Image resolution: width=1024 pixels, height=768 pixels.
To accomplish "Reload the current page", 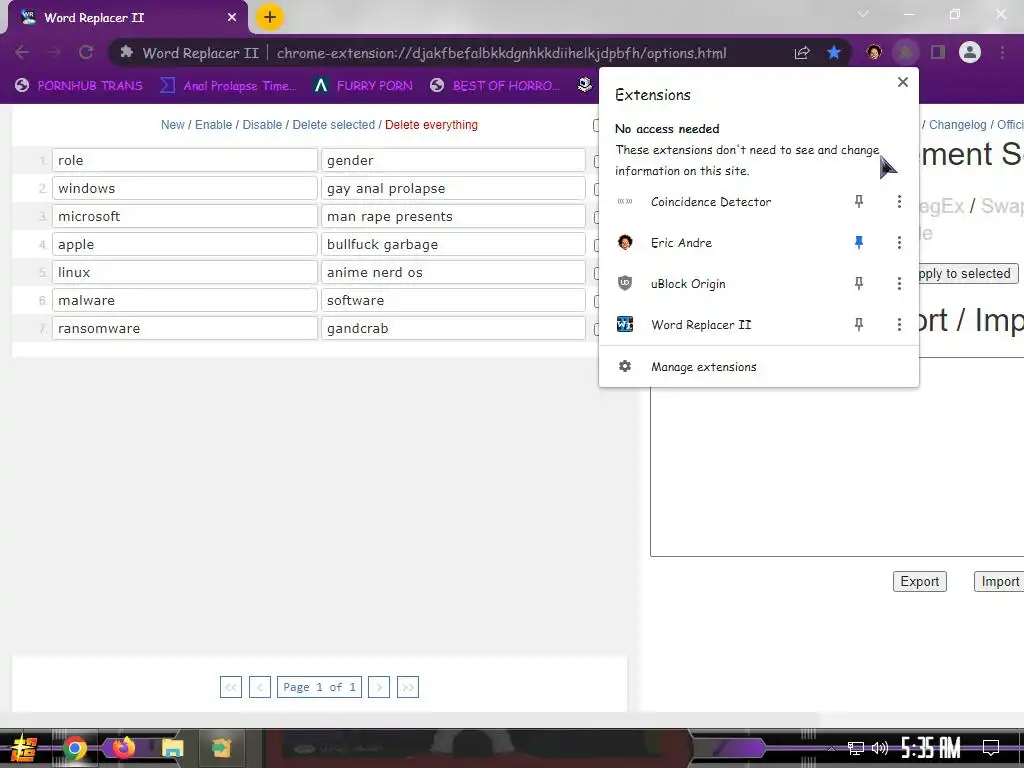I will [86, 52].
